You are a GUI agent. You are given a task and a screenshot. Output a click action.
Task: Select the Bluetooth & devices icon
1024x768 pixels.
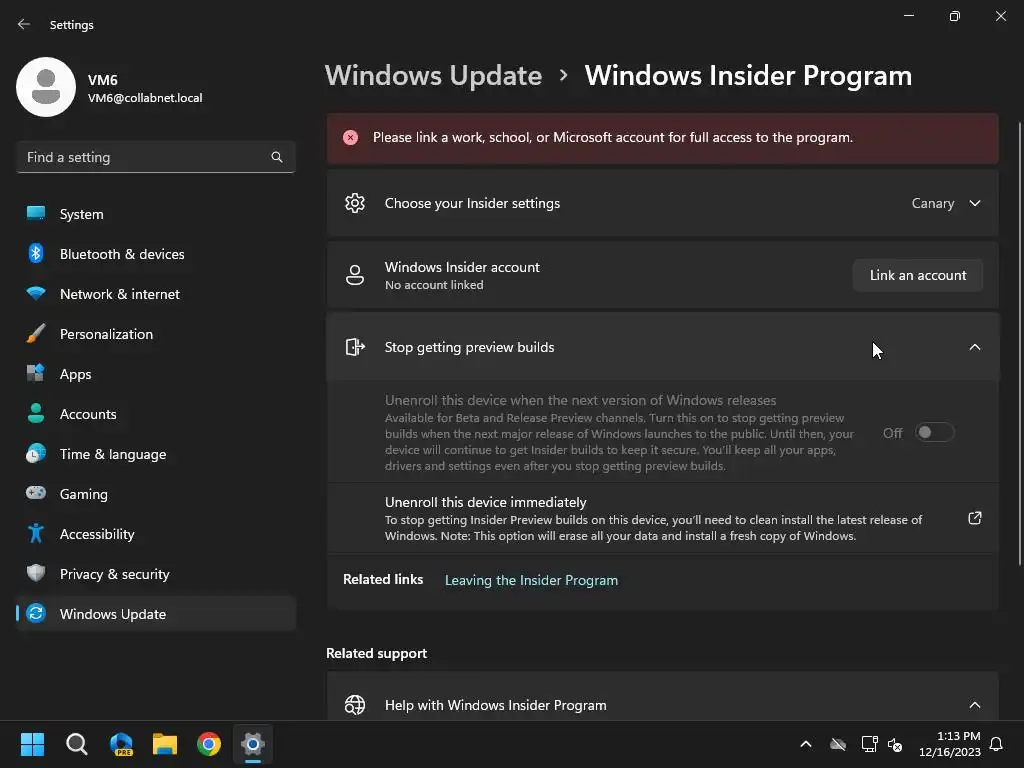[36, 253]
